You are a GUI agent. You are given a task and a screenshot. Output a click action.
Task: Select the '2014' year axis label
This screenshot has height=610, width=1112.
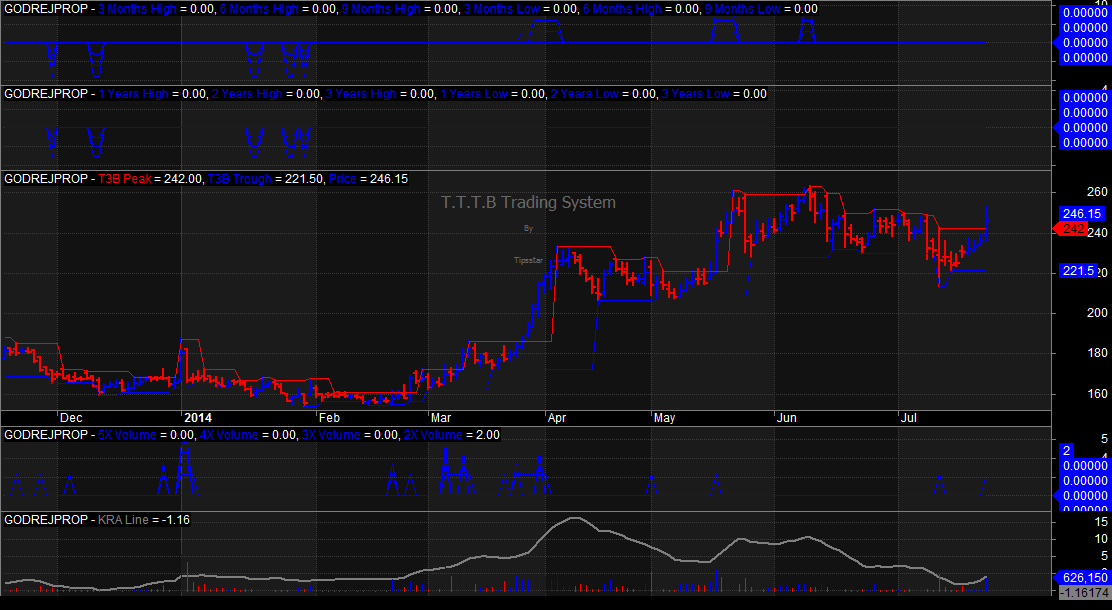198,418
